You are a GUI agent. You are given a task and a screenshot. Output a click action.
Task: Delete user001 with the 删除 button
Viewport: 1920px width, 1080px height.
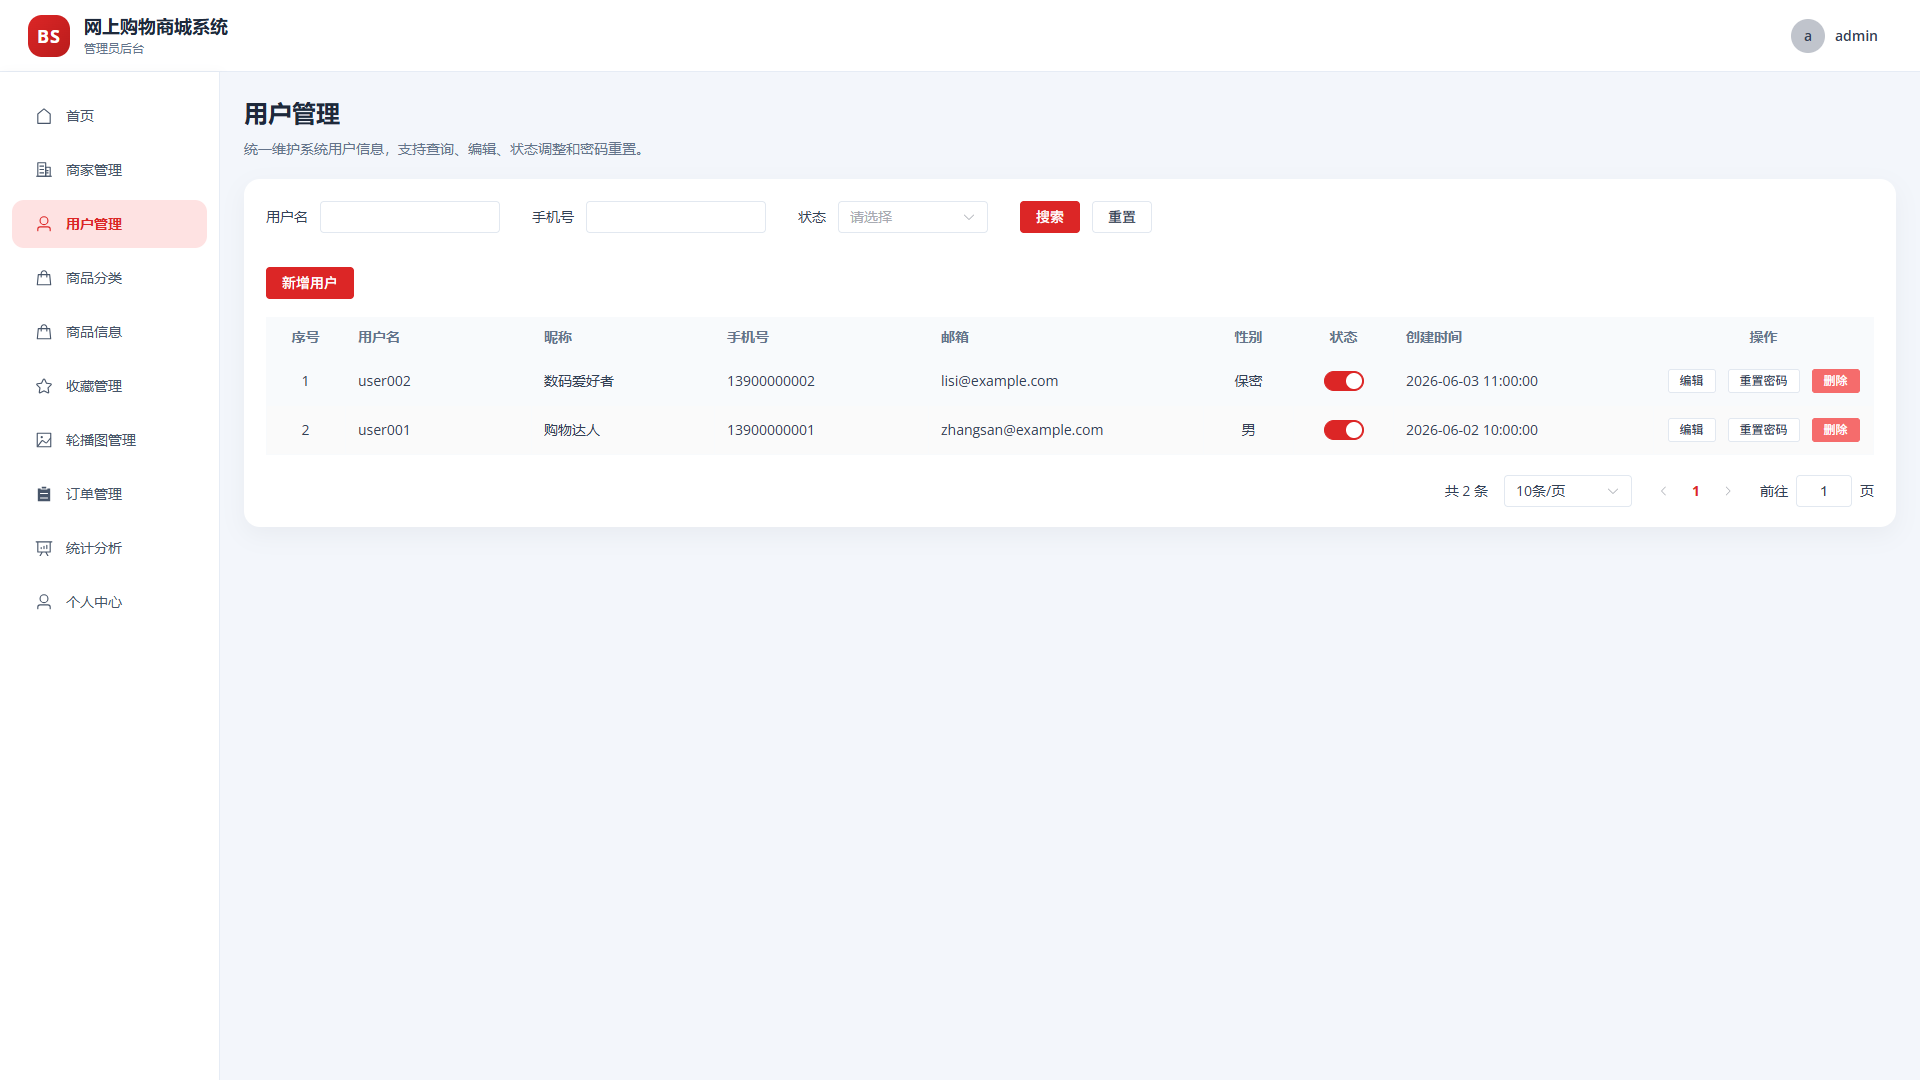pos(1835,430)
